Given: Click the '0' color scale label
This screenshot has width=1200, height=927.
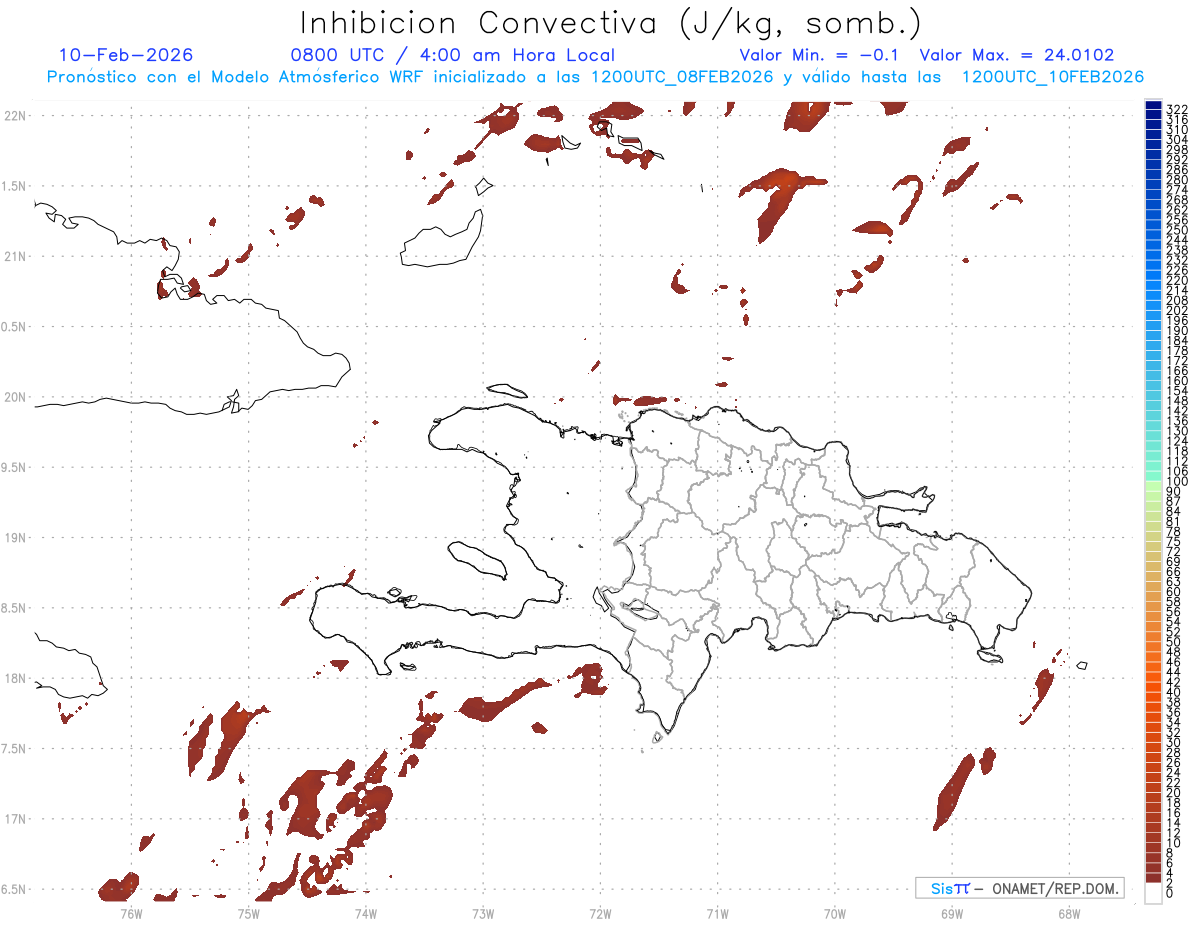Looking at the screenshot, I should pos(1170,893).
